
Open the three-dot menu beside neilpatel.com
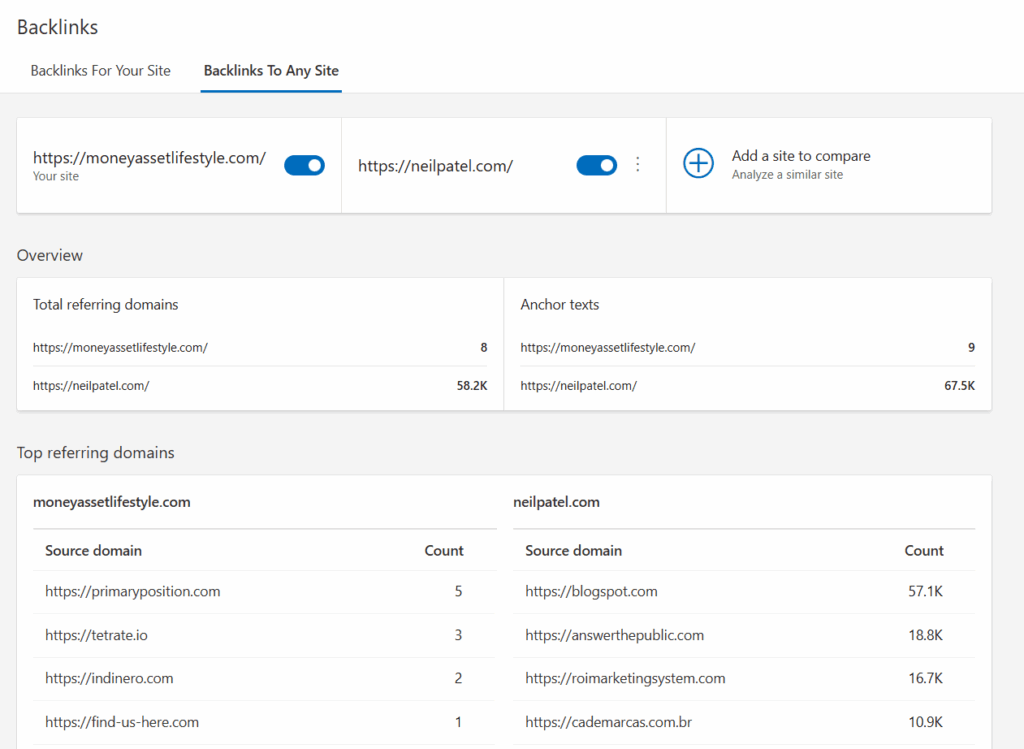tap(637, 165)
